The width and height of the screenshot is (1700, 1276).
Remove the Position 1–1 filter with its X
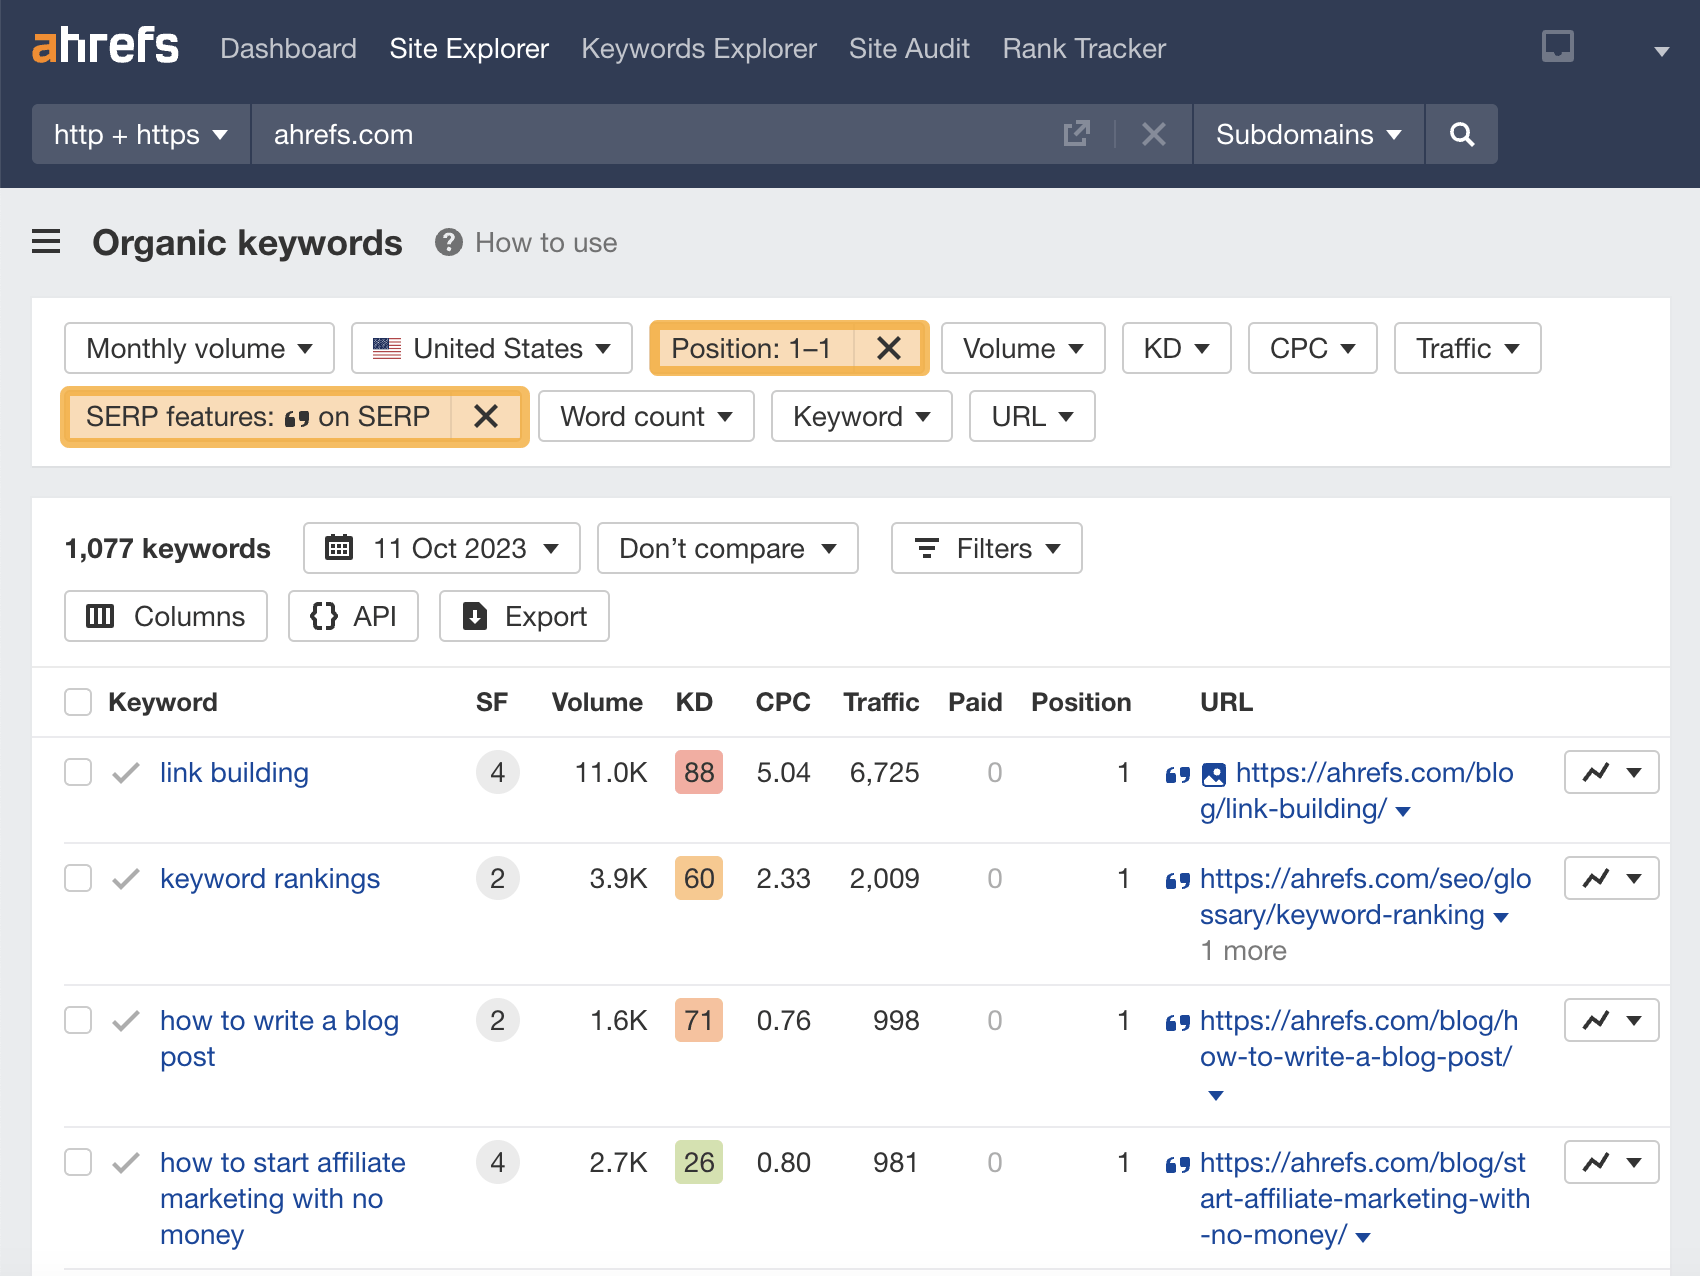coord(888,348)
